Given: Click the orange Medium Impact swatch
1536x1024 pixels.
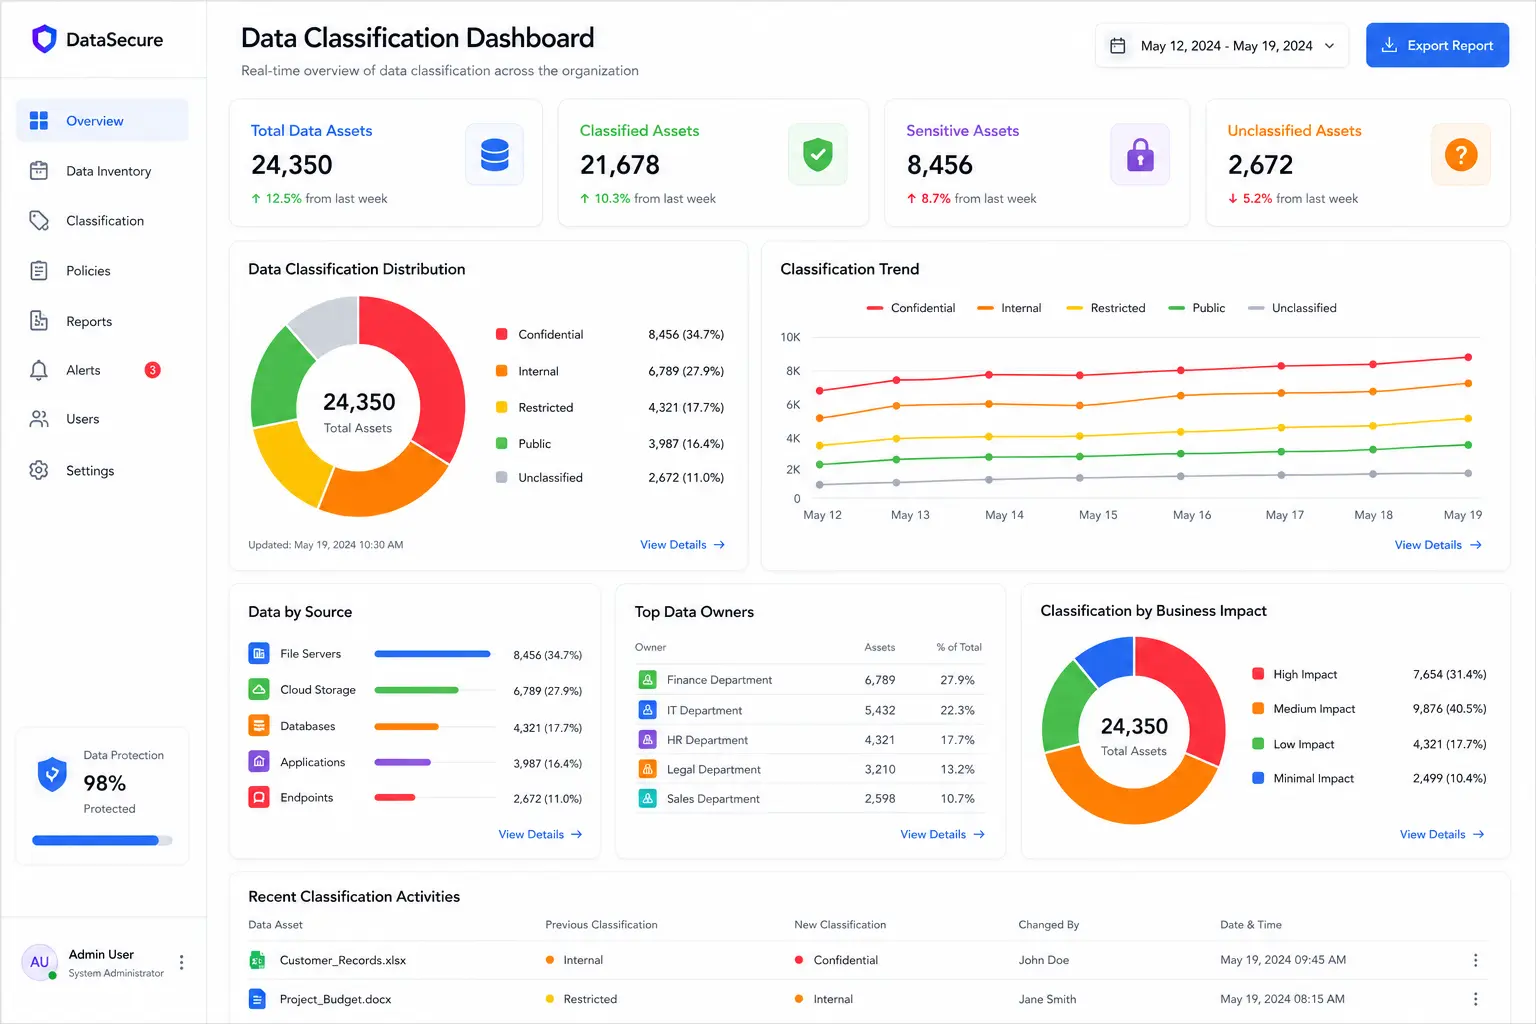Looking at the screenshot, I should click(x=1258, y=708).
